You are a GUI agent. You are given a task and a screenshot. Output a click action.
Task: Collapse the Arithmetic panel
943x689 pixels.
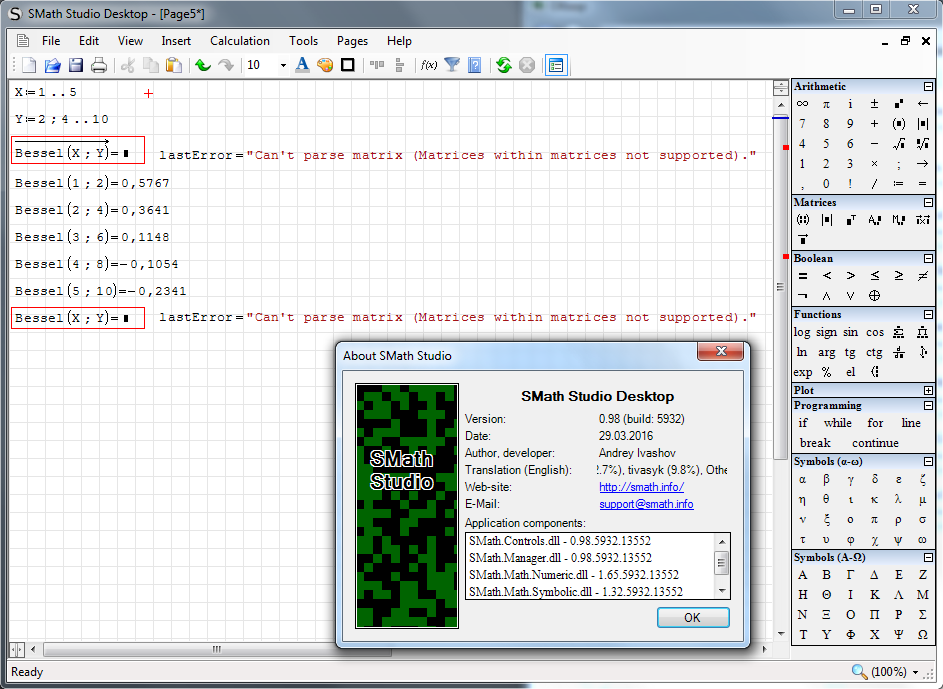[928, 87]
